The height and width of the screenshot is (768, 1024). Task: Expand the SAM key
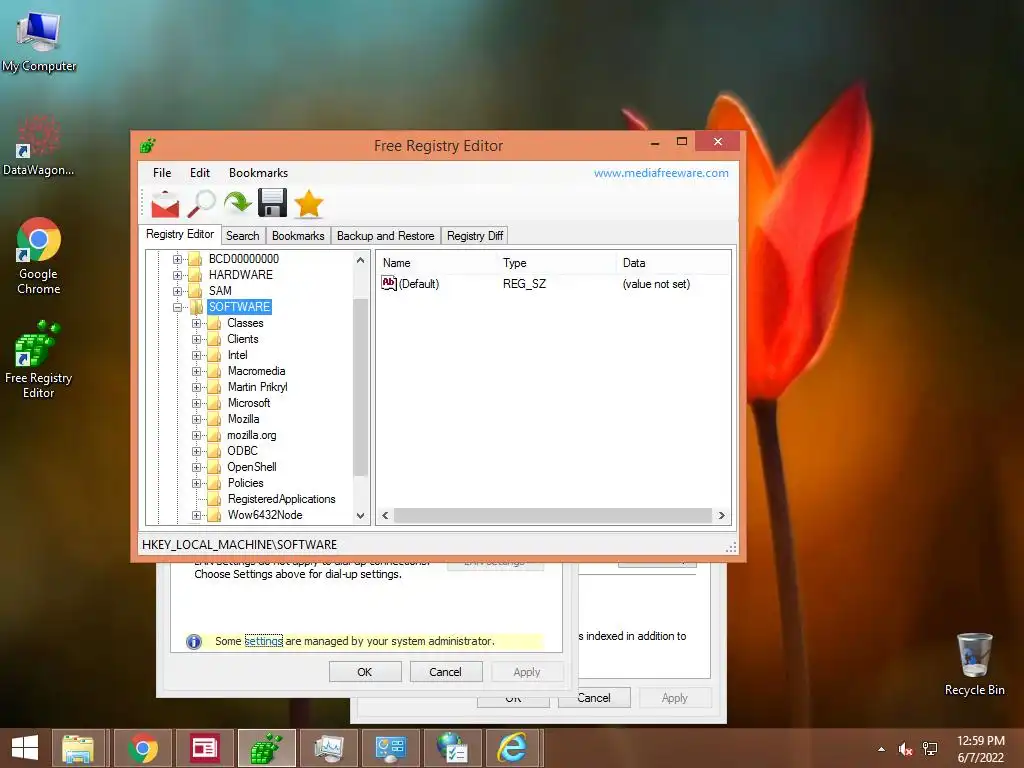click(177, 291)
